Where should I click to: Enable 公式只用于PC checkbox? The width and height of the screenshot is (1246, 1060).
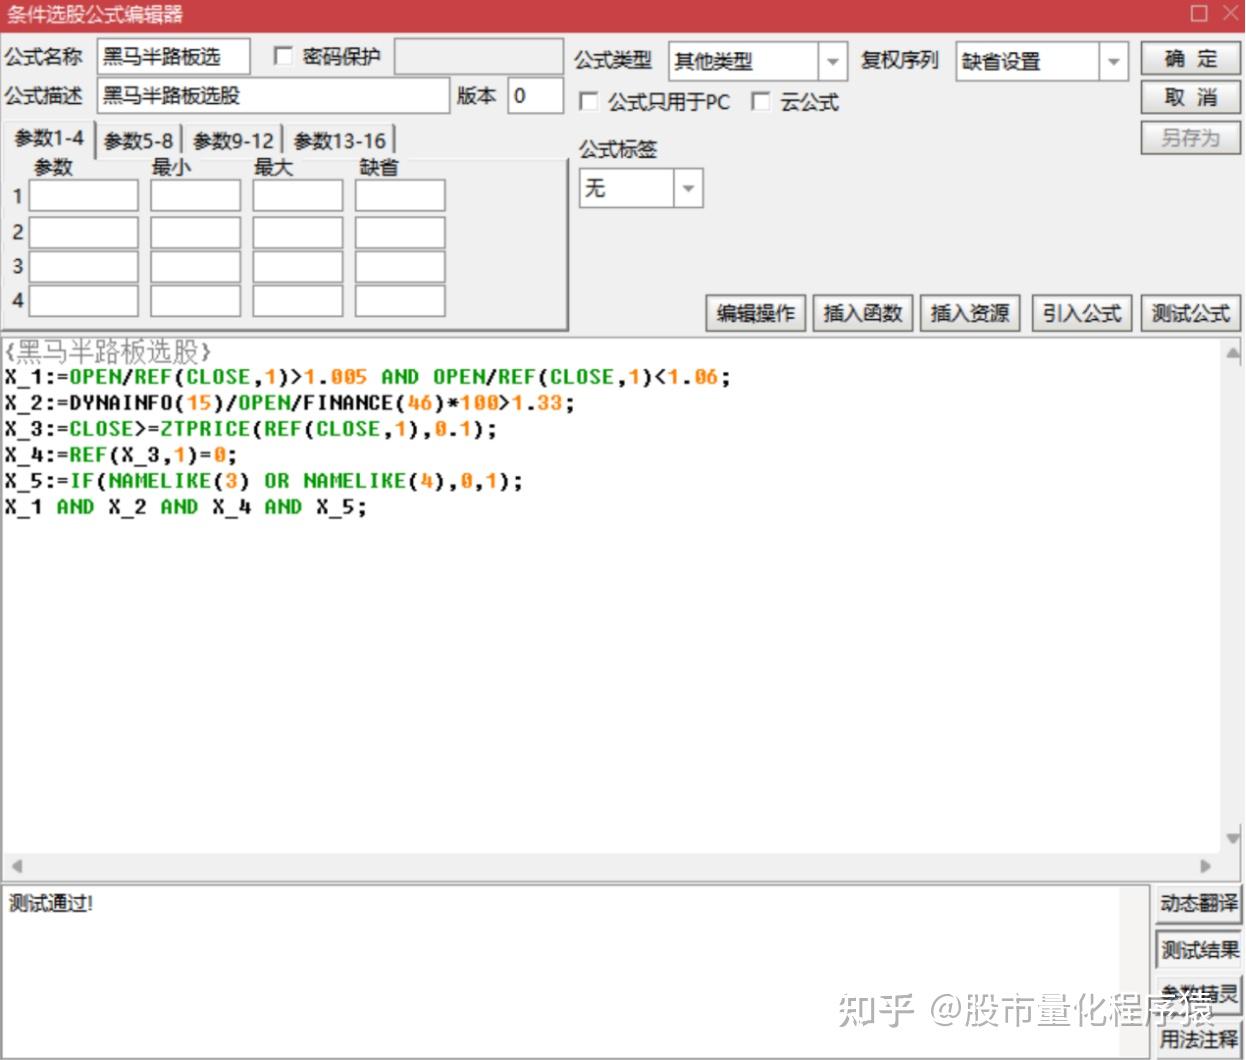(x=589, y=102)
